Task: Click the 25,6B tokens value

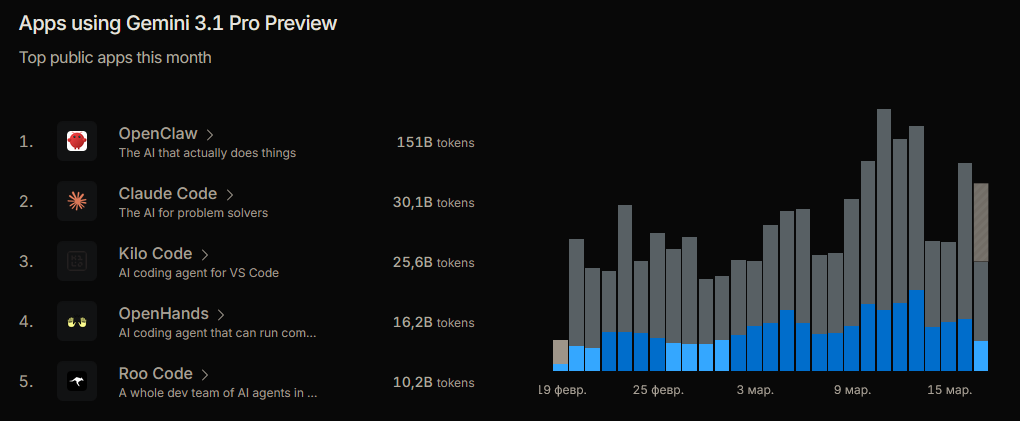Action: coord(433,262)
